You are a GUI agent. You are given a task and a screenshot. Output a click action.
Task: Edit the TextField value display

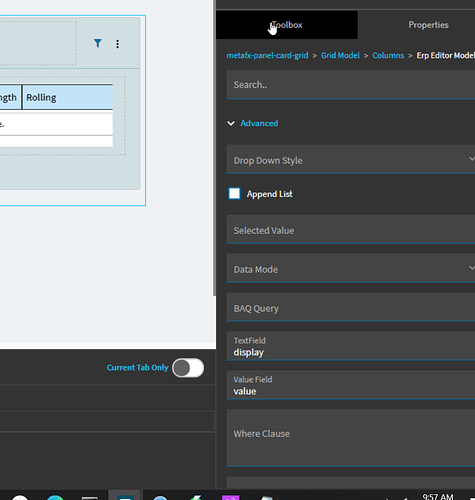click(x=351, y=346)
